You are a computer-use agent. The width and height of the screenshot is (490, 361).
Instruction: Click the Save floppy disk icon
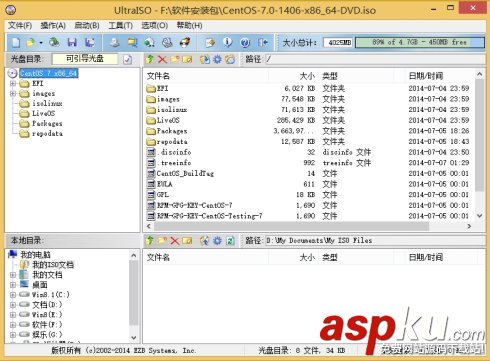[72, 42]
